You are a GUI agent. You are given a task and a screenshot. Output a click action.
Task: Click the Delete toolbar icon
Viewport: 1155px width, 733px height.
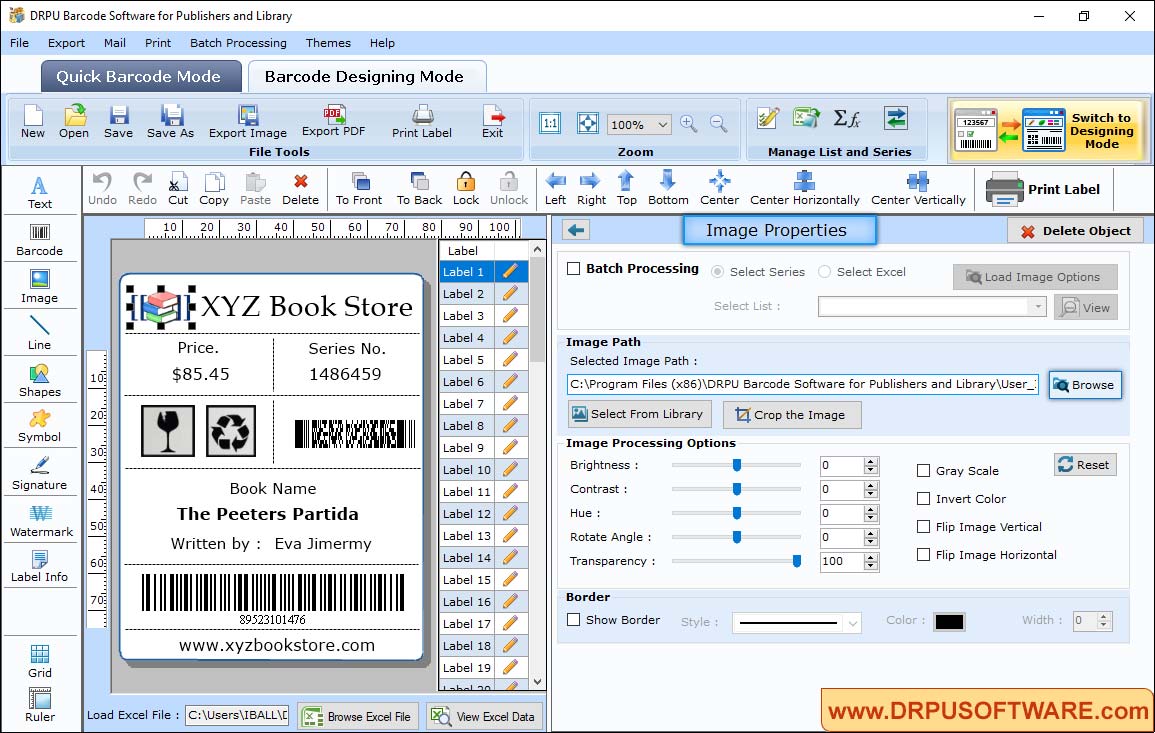coord(301,189)
